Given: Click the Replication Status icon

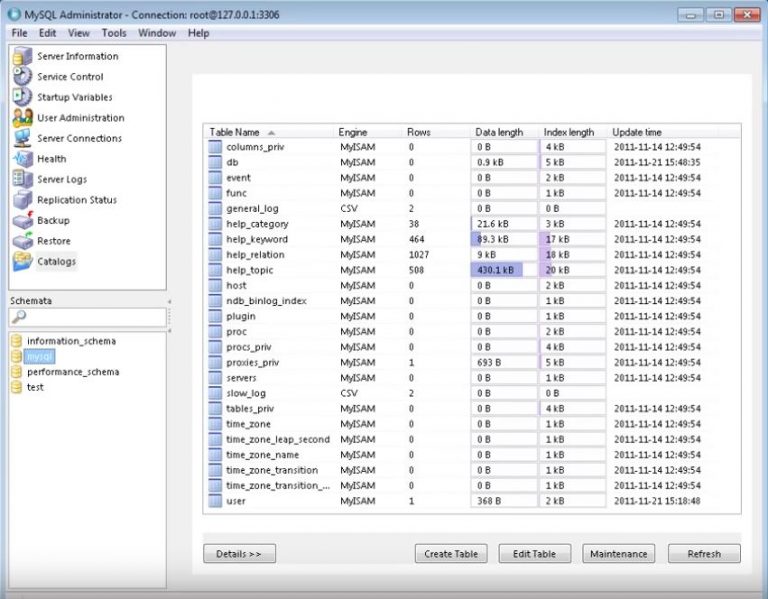Looking at the screenshot, I should pos(22,200).
